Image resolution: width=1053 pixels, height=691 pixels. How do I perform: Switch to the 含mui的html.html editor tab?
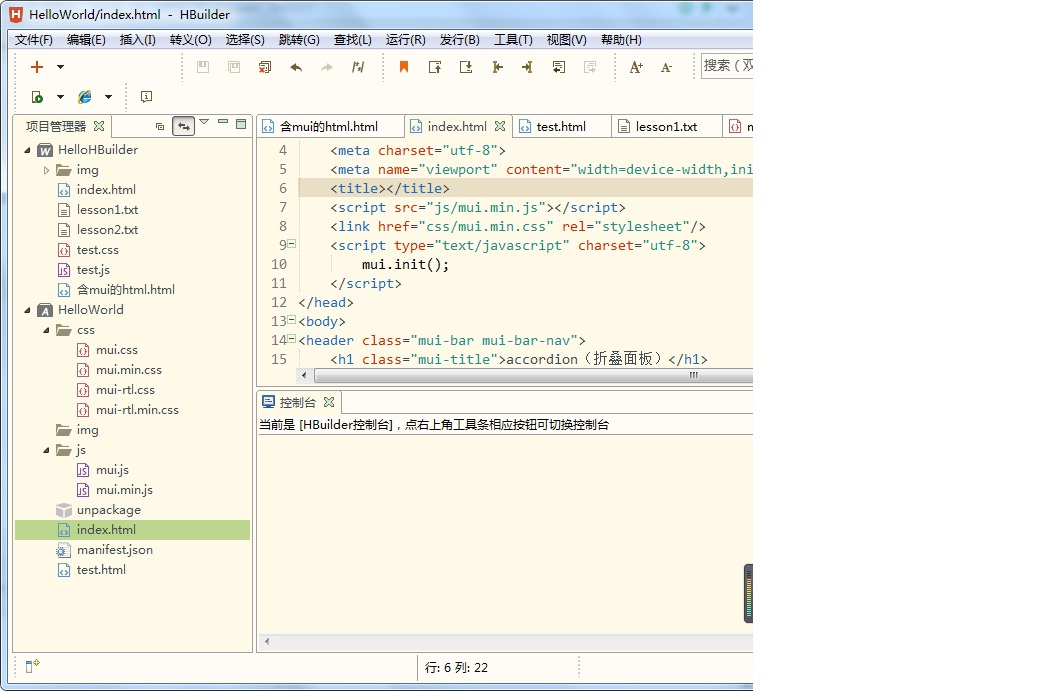pos(329,126)
